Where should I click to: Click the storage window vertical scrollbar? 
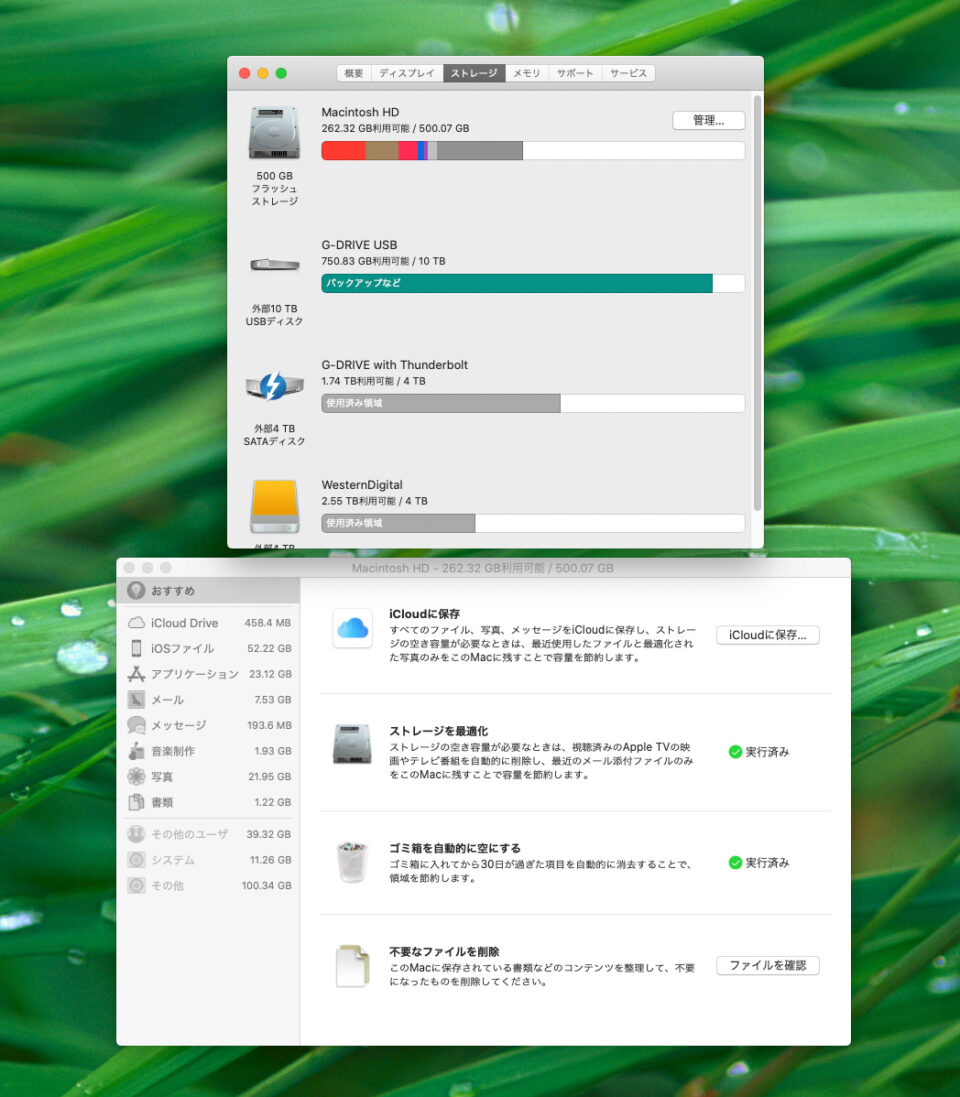coord(757,302)
